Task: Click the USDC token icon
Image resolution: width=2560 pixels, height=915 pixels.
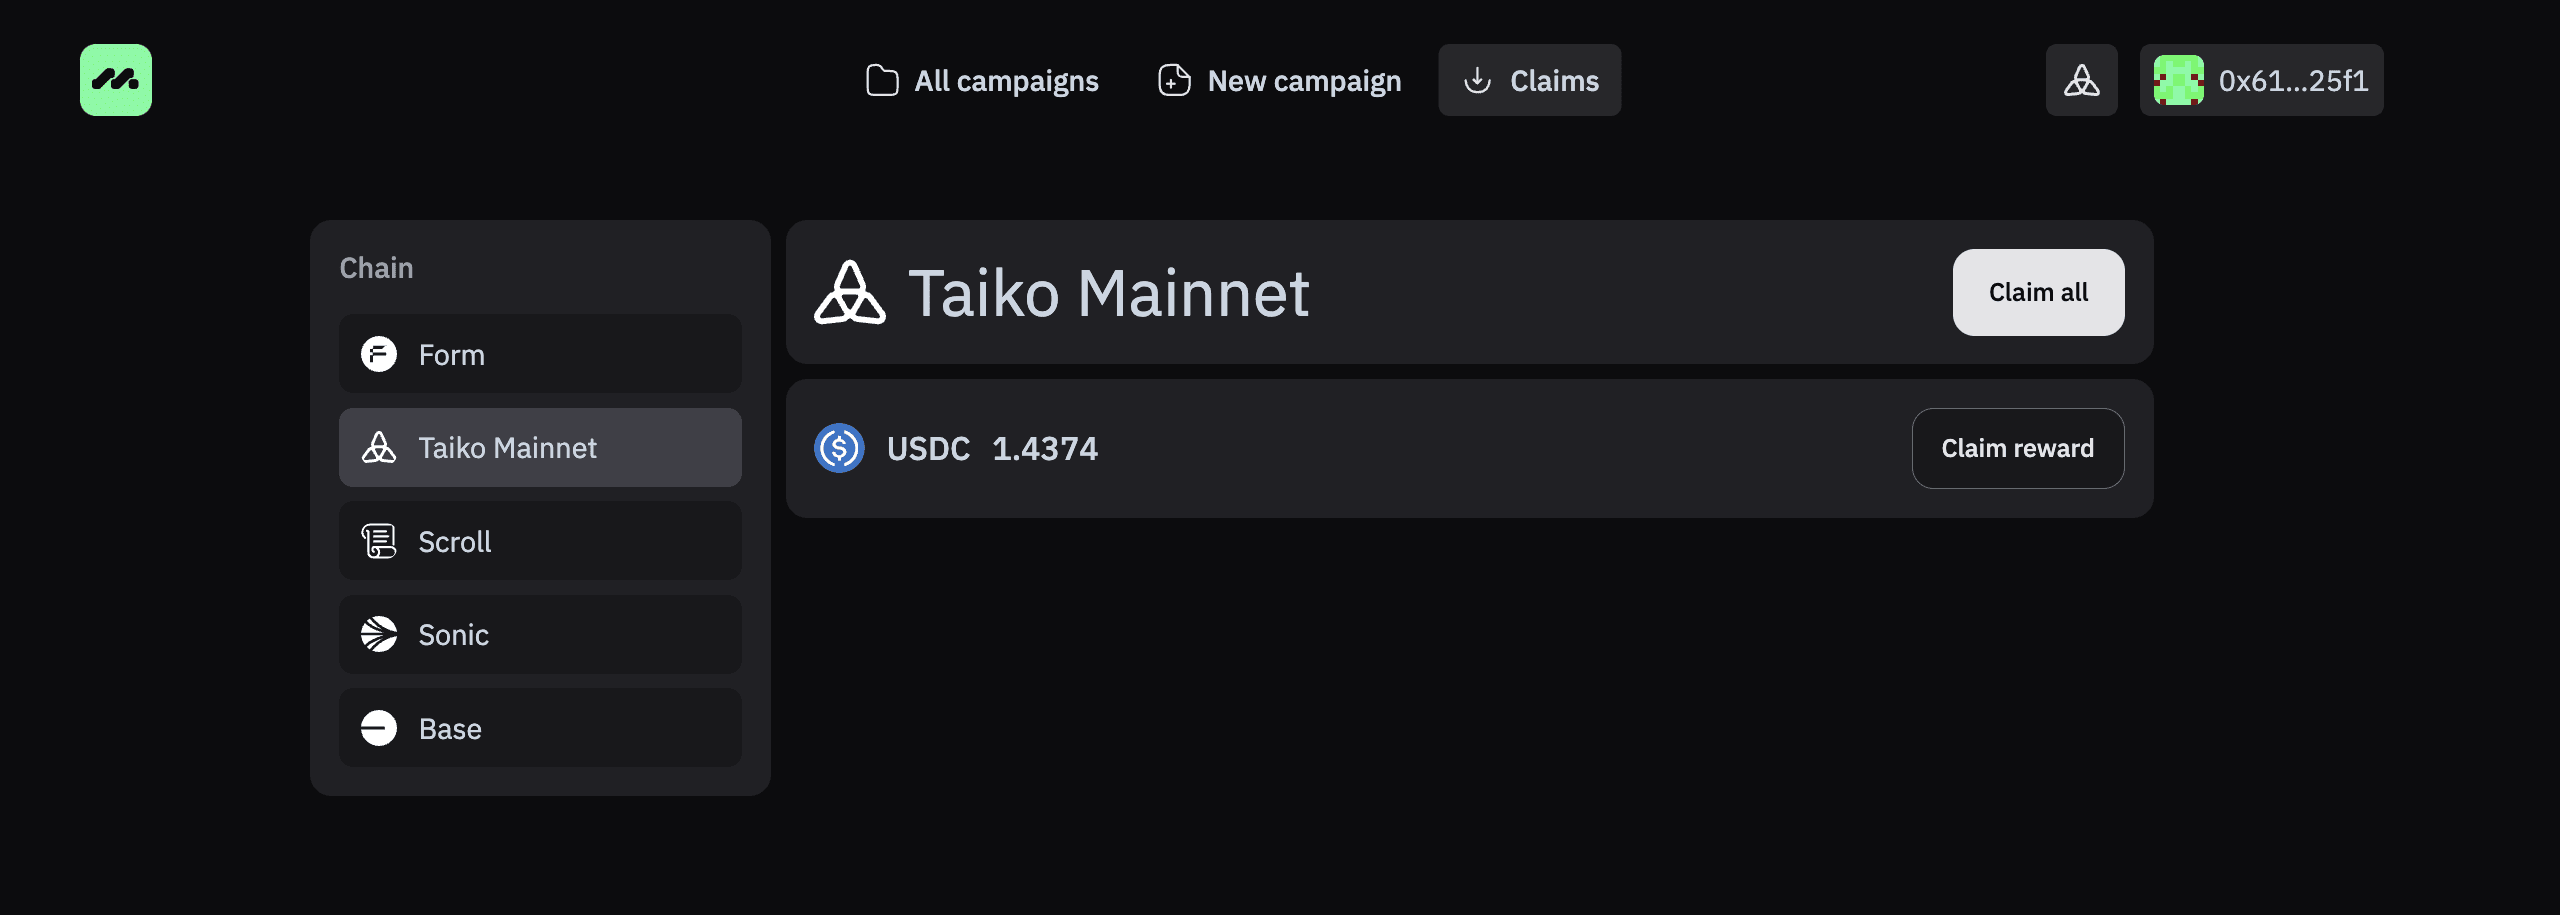Action: 840,448
